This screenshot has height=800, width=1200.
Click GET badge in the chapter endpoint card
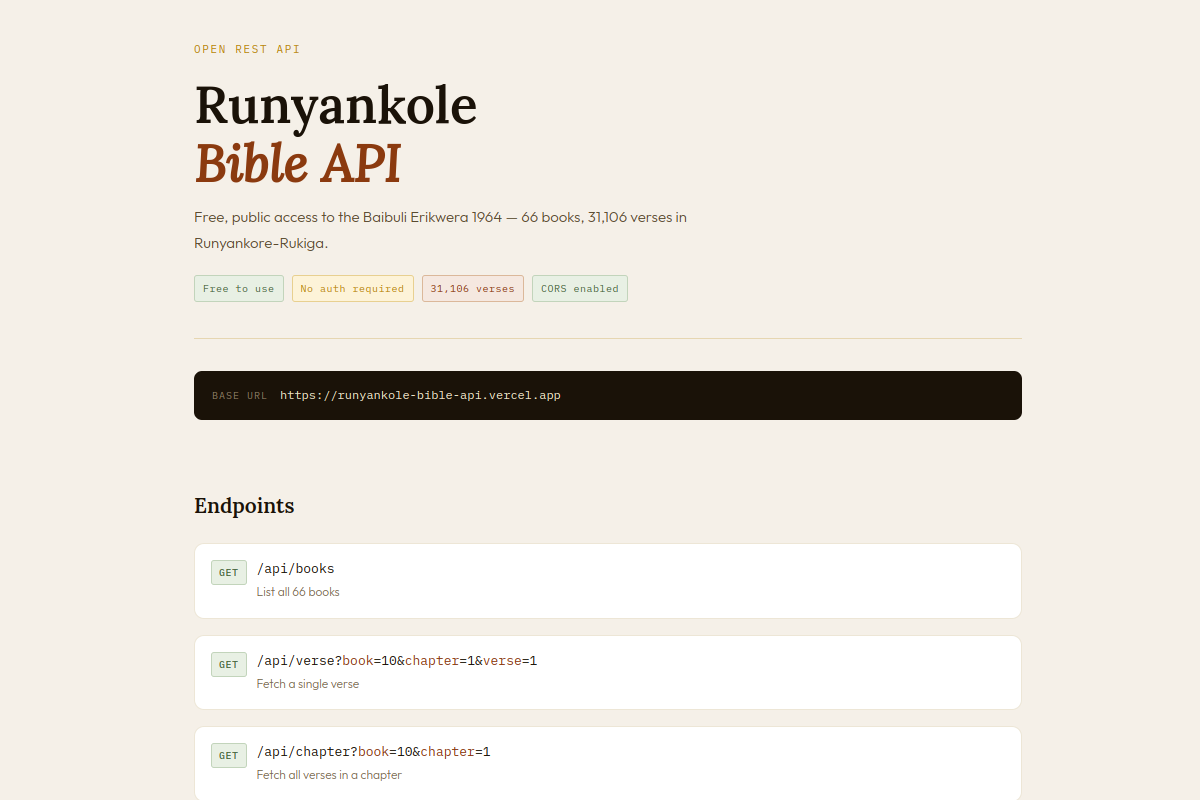229,755
